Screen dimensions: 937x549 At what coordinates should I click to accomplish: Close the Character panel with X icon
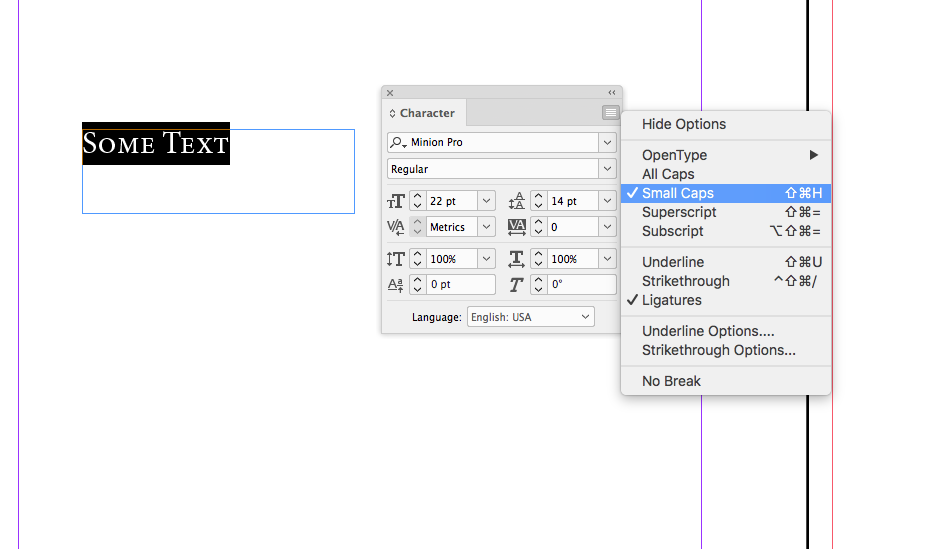[390, 92]
